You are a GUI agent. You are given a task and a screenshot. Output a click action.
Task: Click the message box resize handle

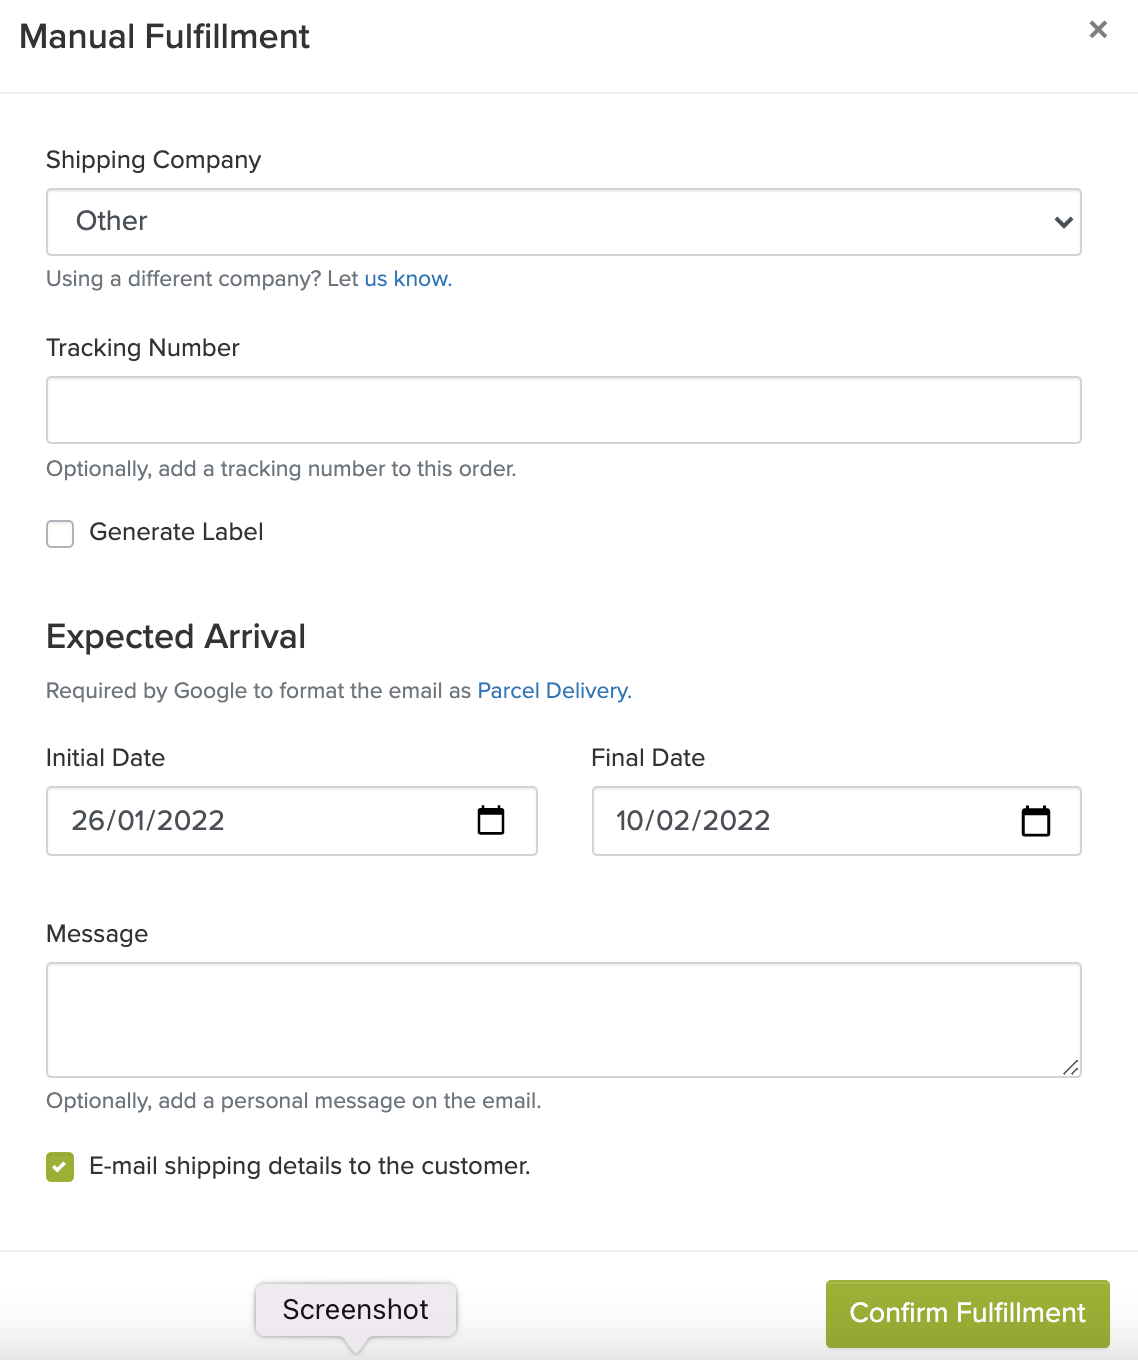(1070, 1067)
